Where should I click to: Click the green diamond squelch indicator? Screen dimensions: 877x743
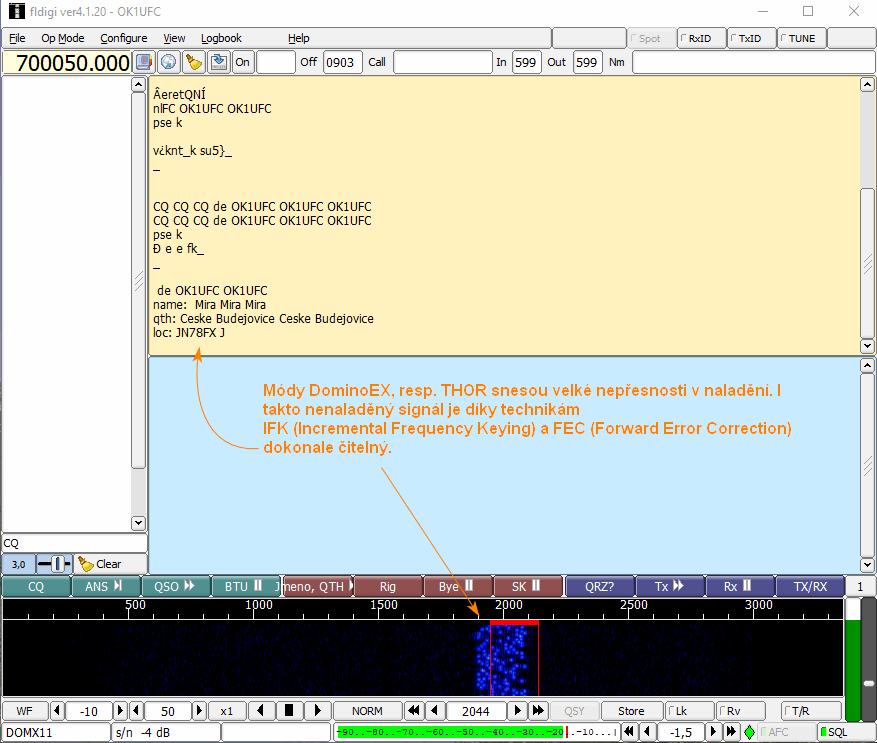749,732
